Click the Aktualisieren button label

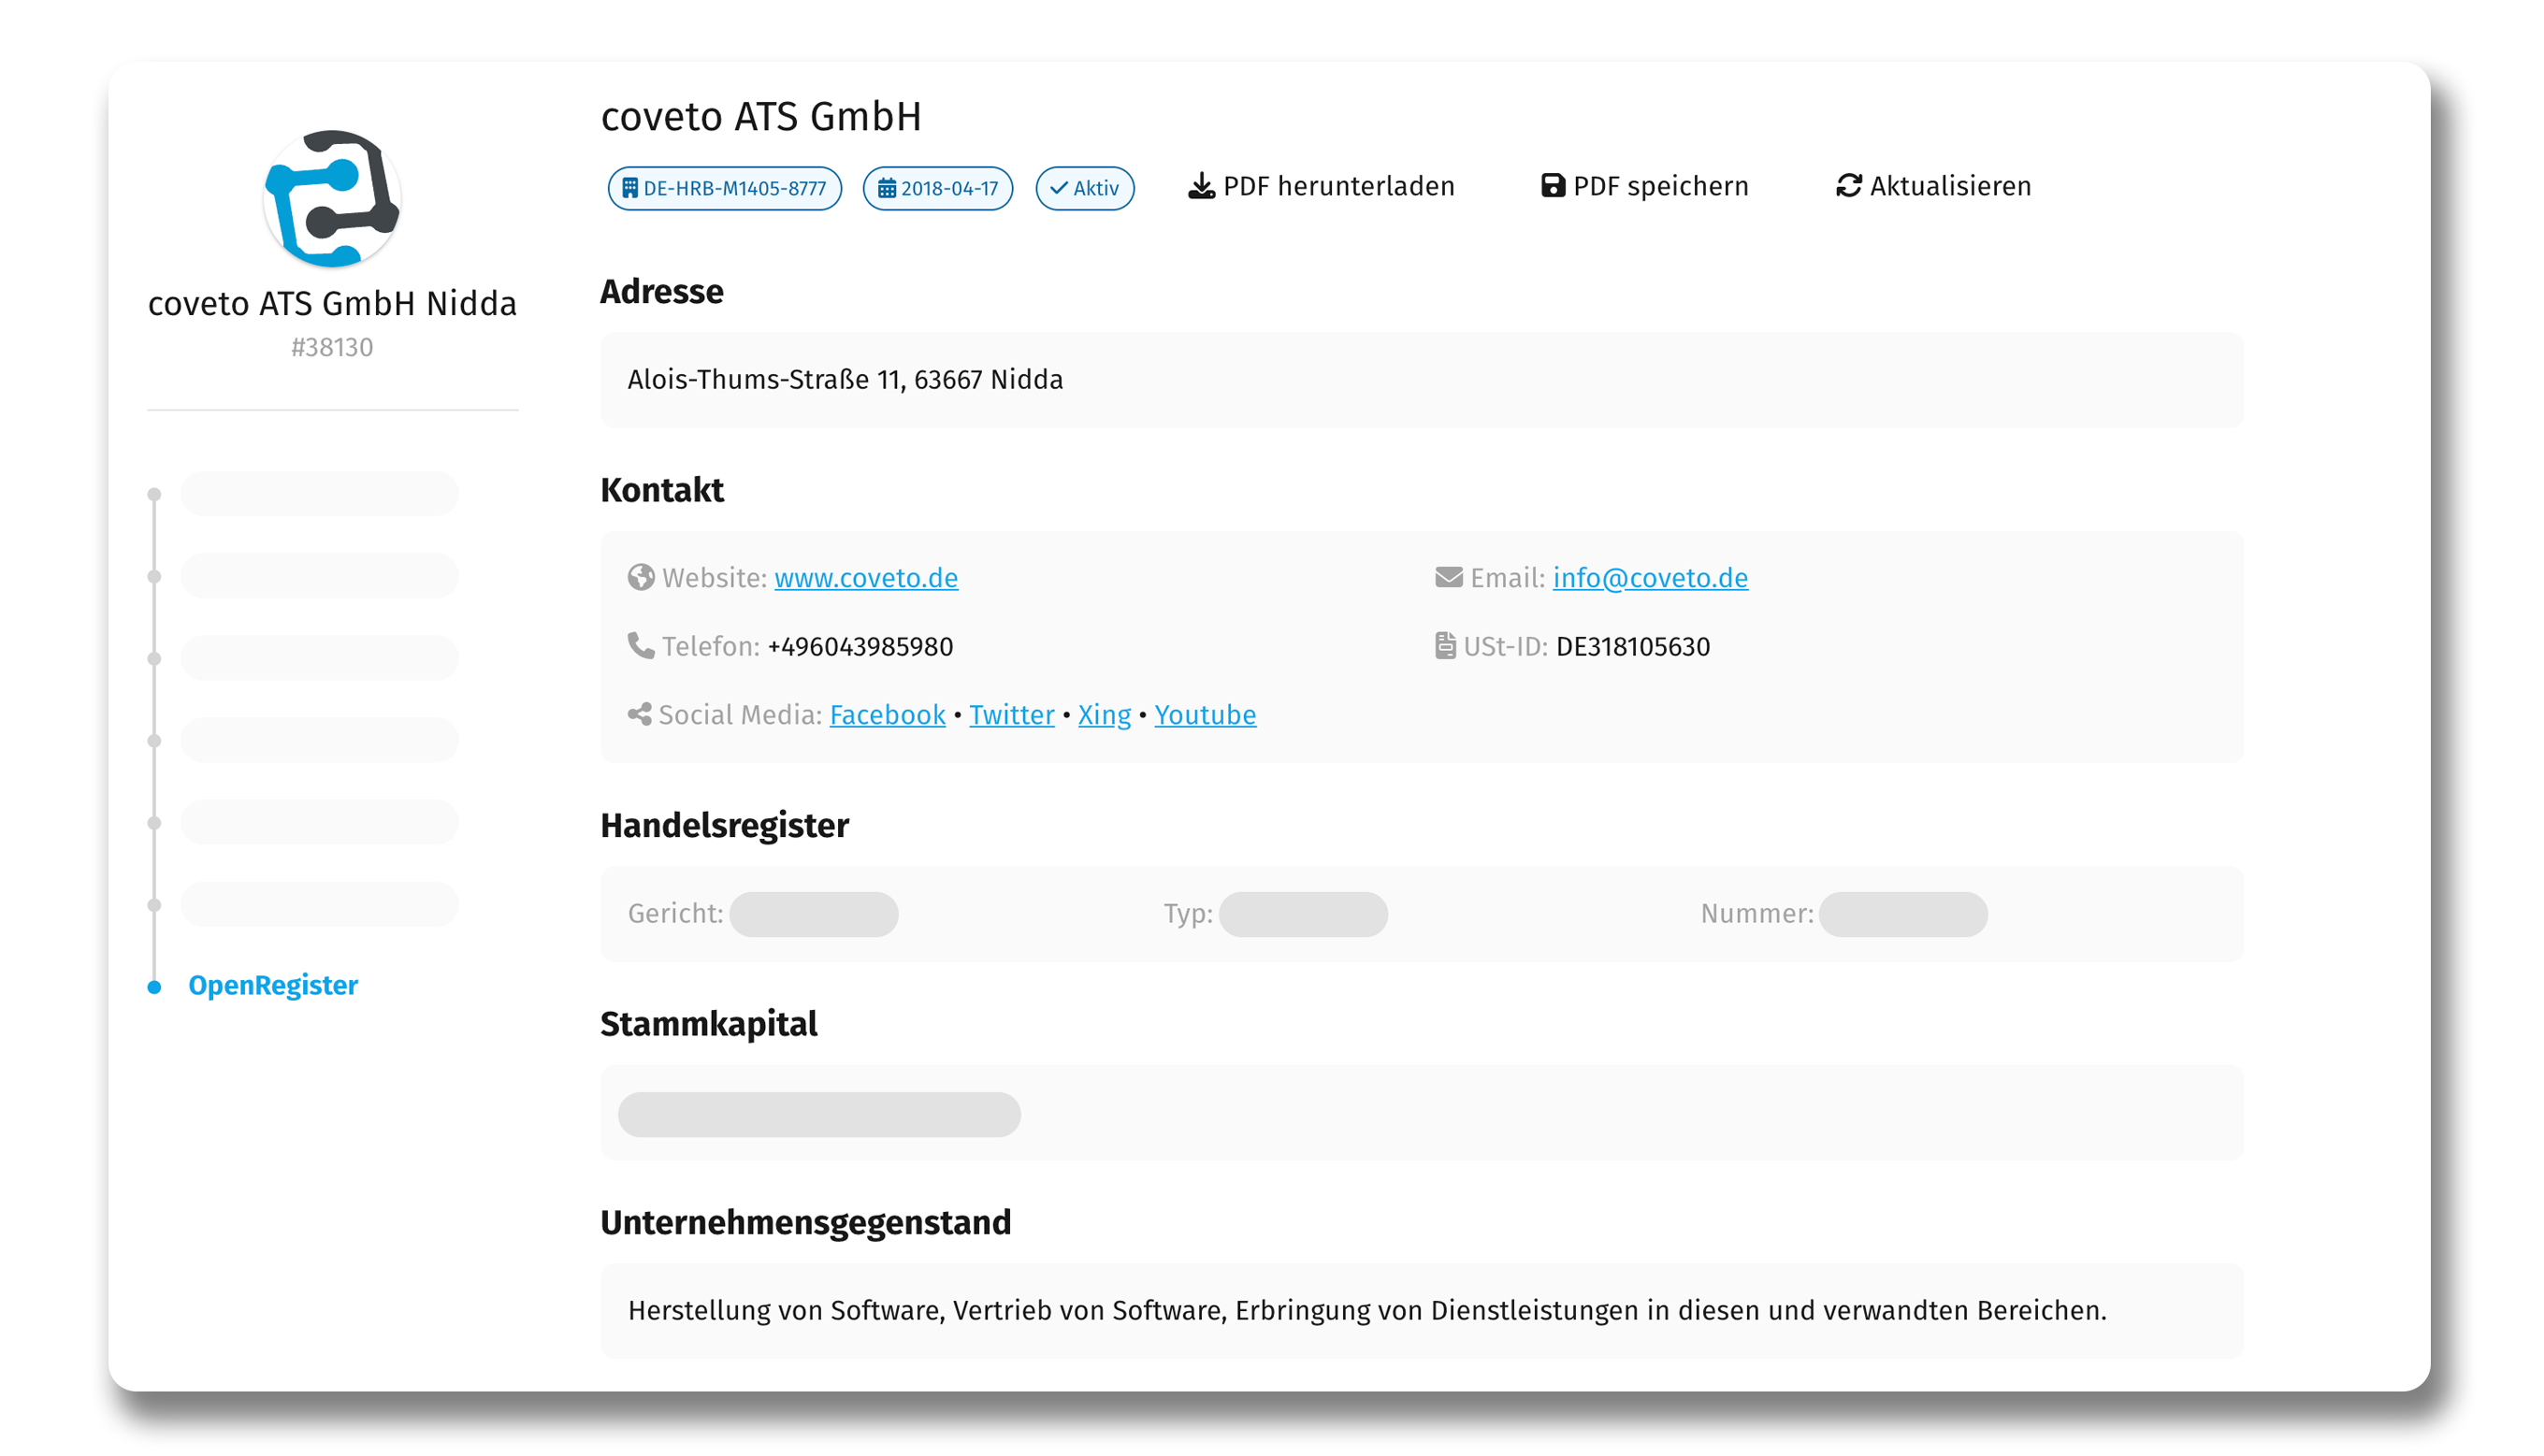1950,187
